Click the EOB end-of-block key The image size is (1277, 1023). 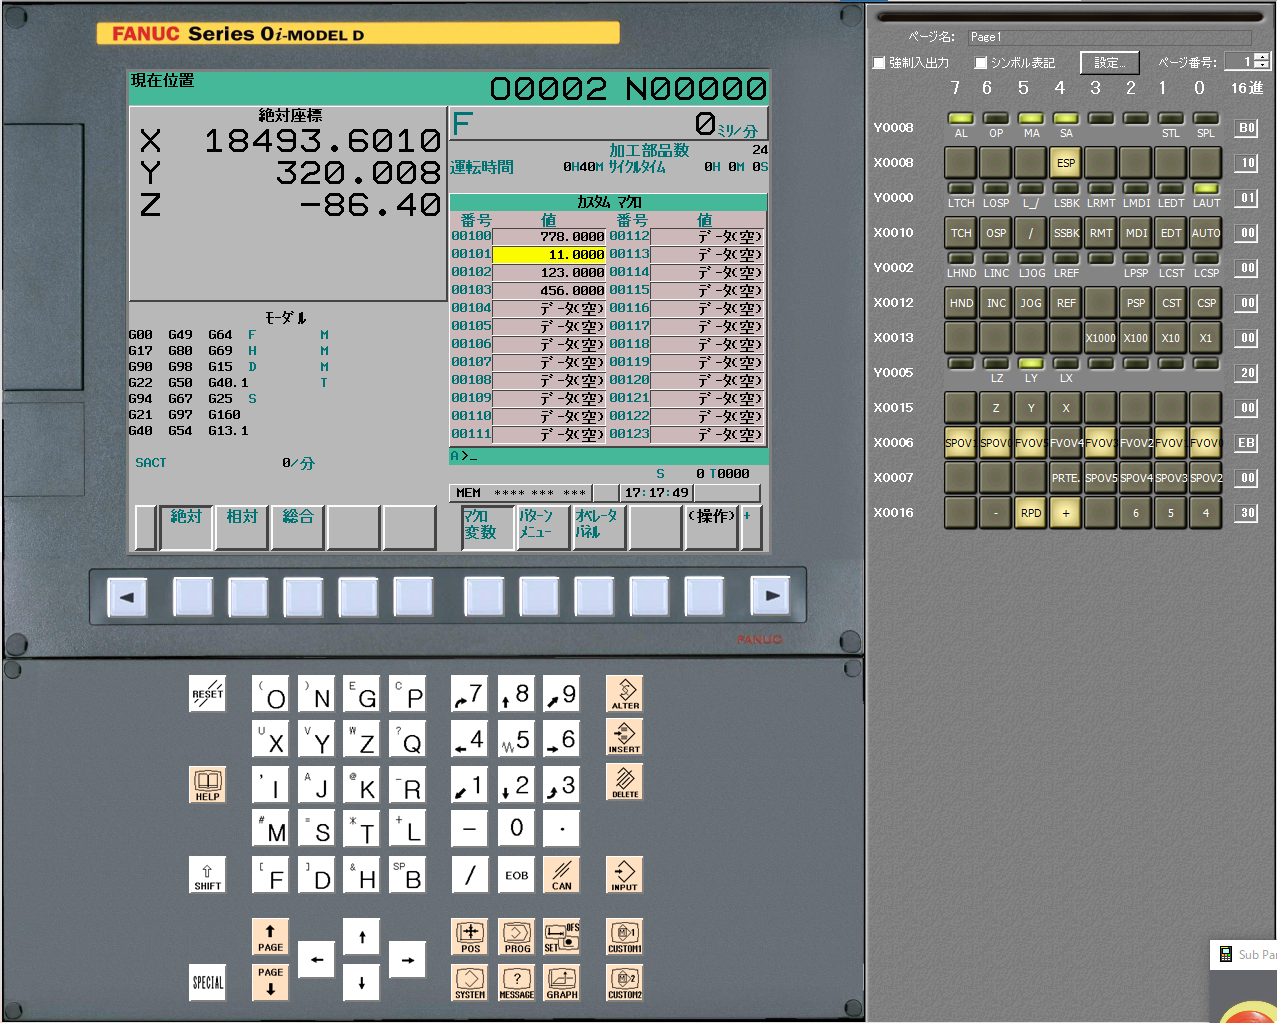[516, 874]
